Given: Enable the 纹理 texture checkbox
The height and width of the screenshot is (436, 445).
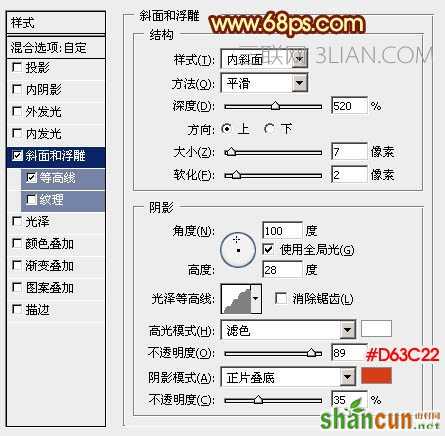Looking at the screenshot, I should coord(31,200).
